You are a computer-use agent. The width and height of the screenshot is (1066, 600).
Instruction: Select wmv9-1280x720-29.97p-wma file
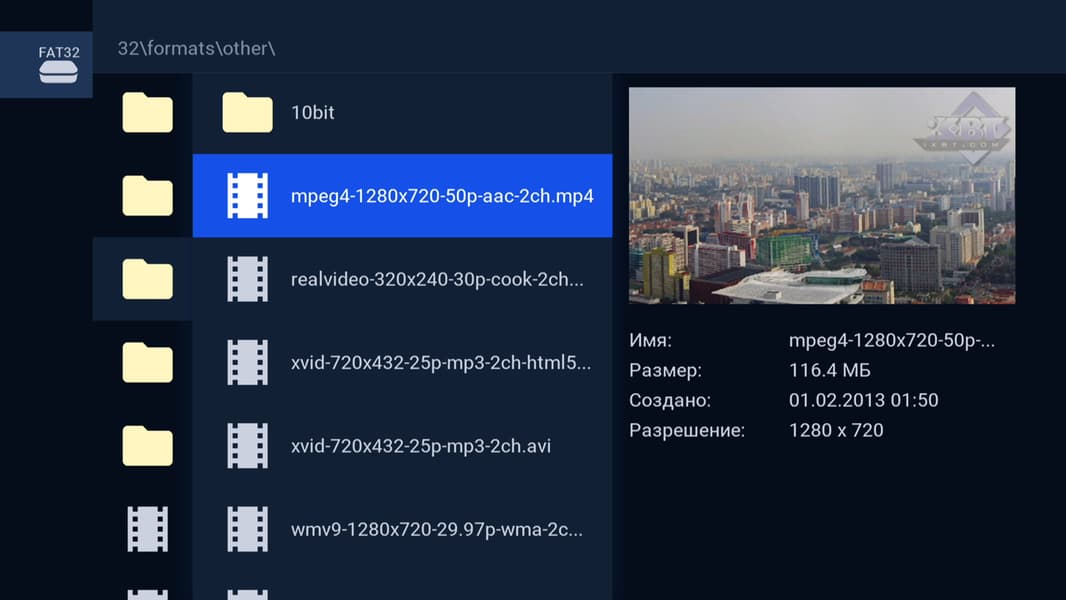pyautogui.click(x=402, y=529)
